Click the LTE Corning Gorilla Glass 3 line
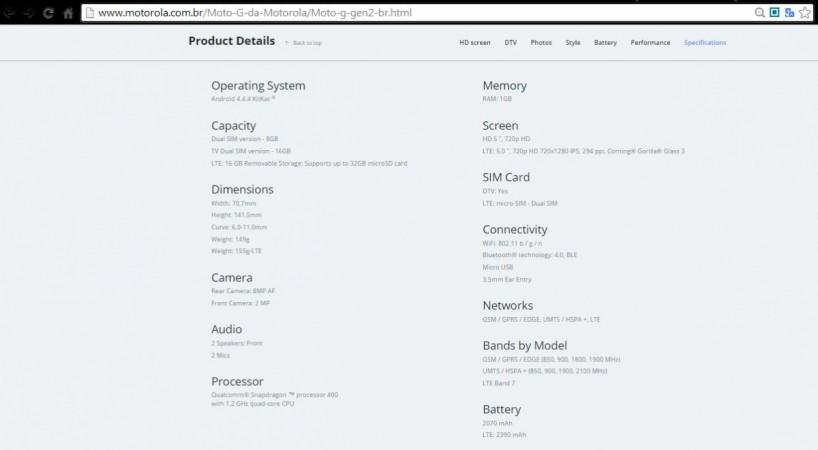Image resolution: width=818 pixels, height=450 pixels. pos(584,151)
